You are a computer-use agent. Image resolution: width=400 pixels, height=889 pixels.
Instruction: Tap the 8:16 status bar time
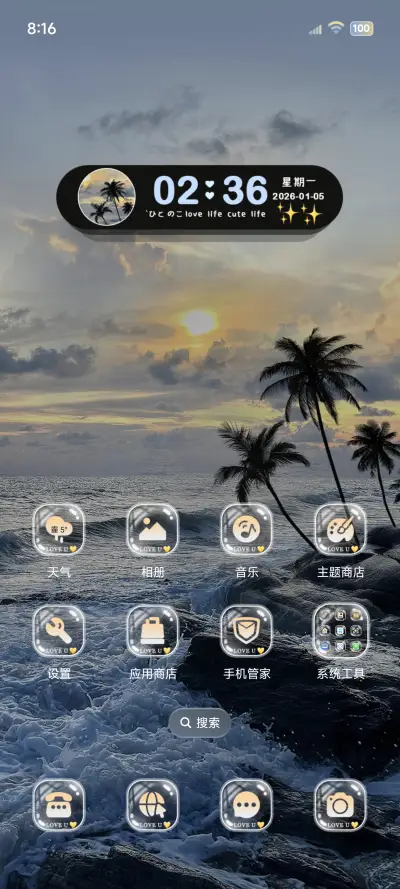[41, 29]
